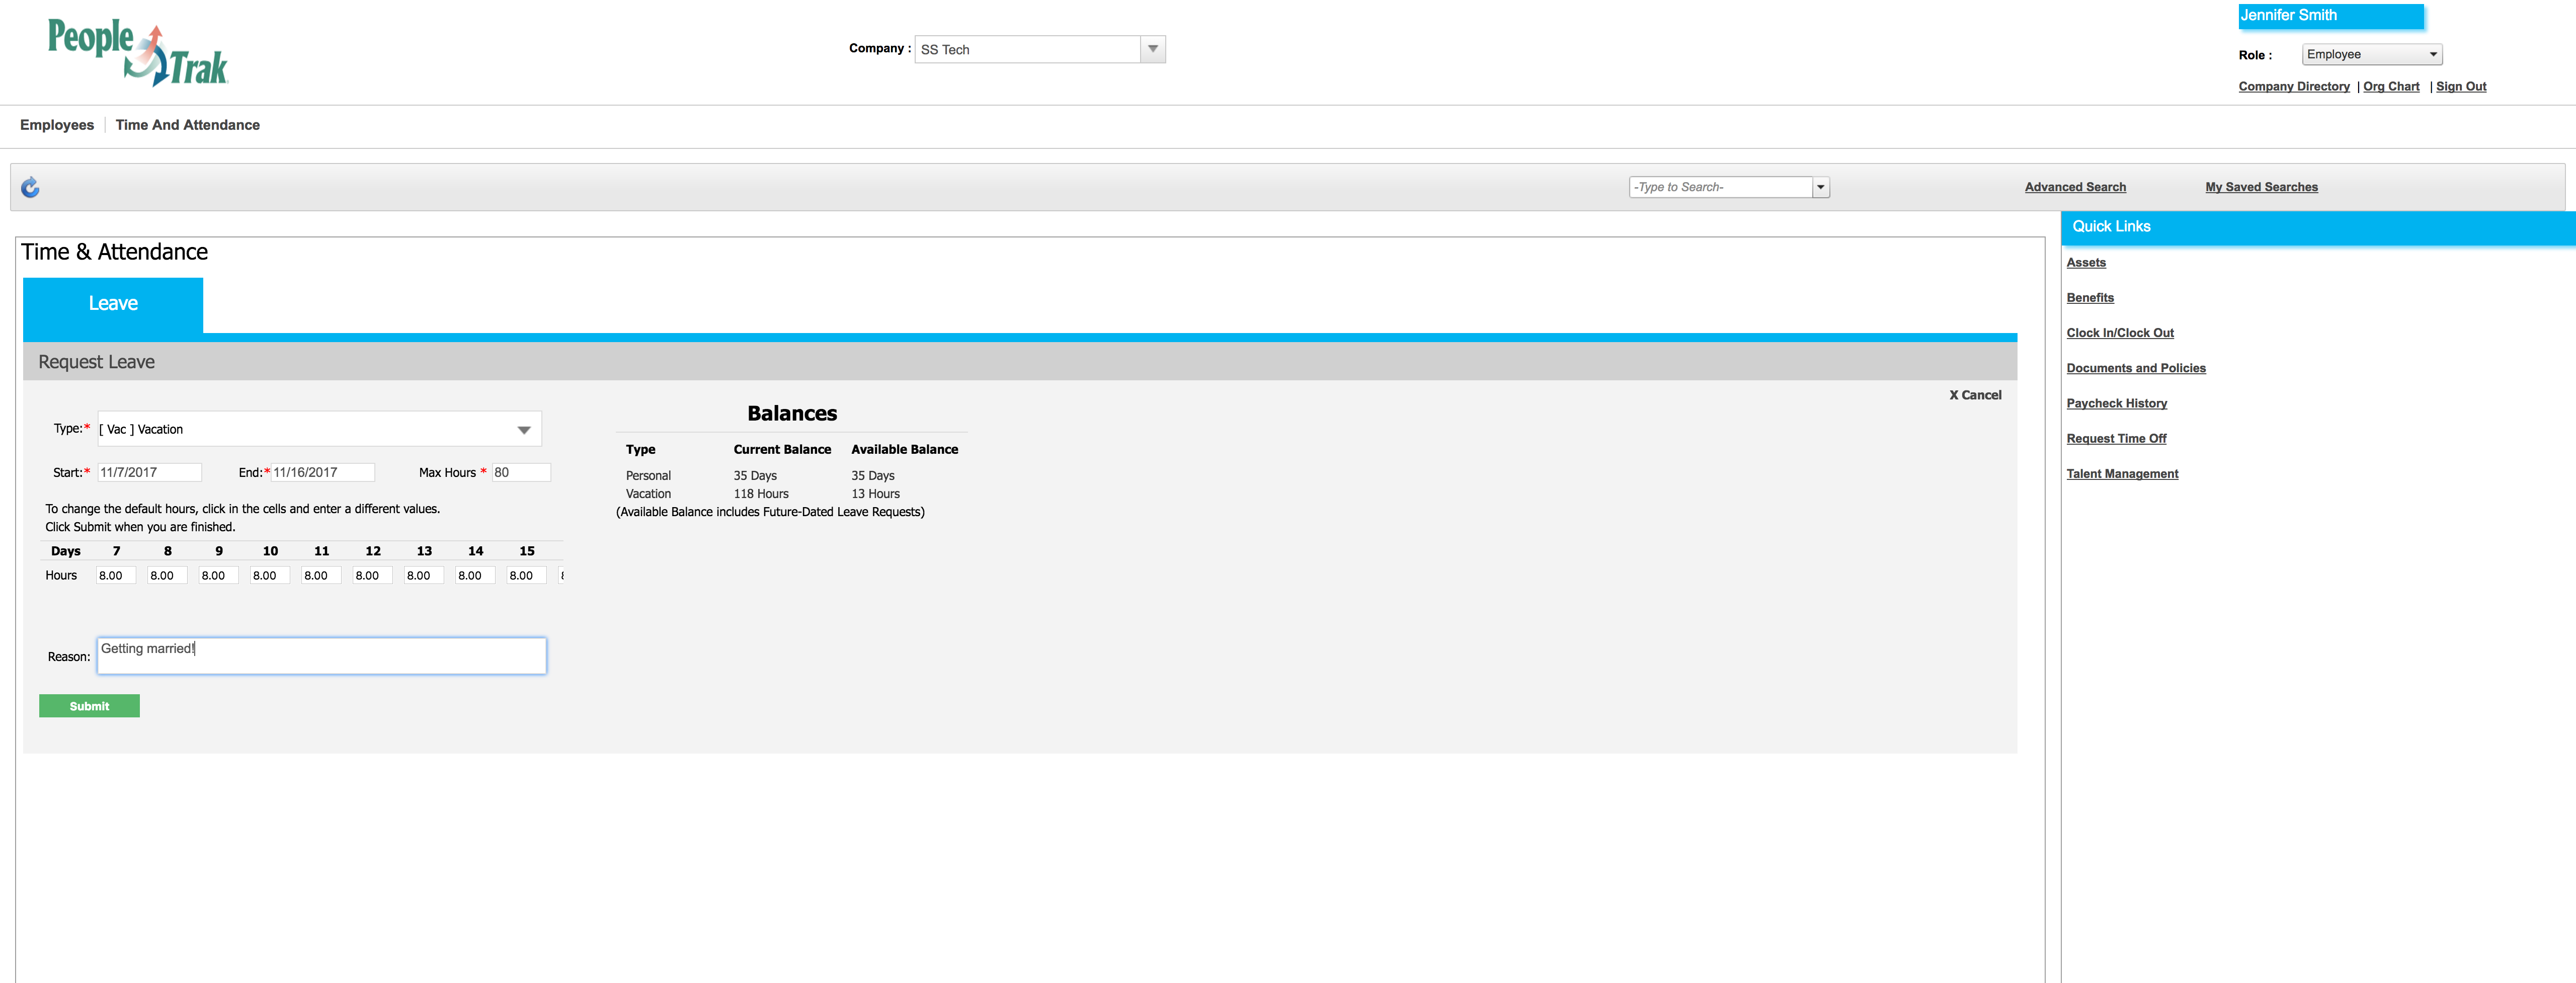This screenshot has width=2576, height=983.
Task: Open Time And Attendance menu
Action: [x=187, y=125]
